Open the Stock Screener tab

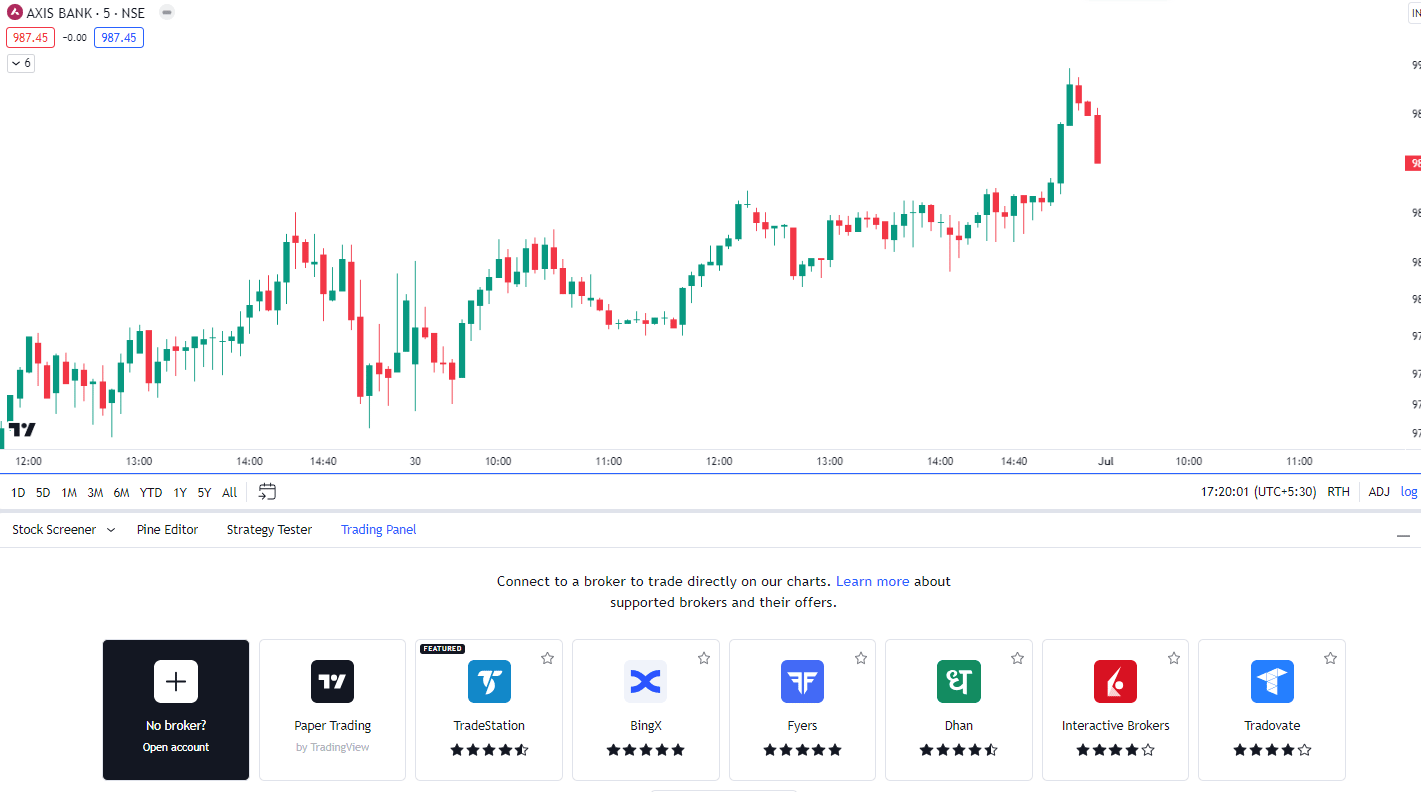click(x=54, y=530)
